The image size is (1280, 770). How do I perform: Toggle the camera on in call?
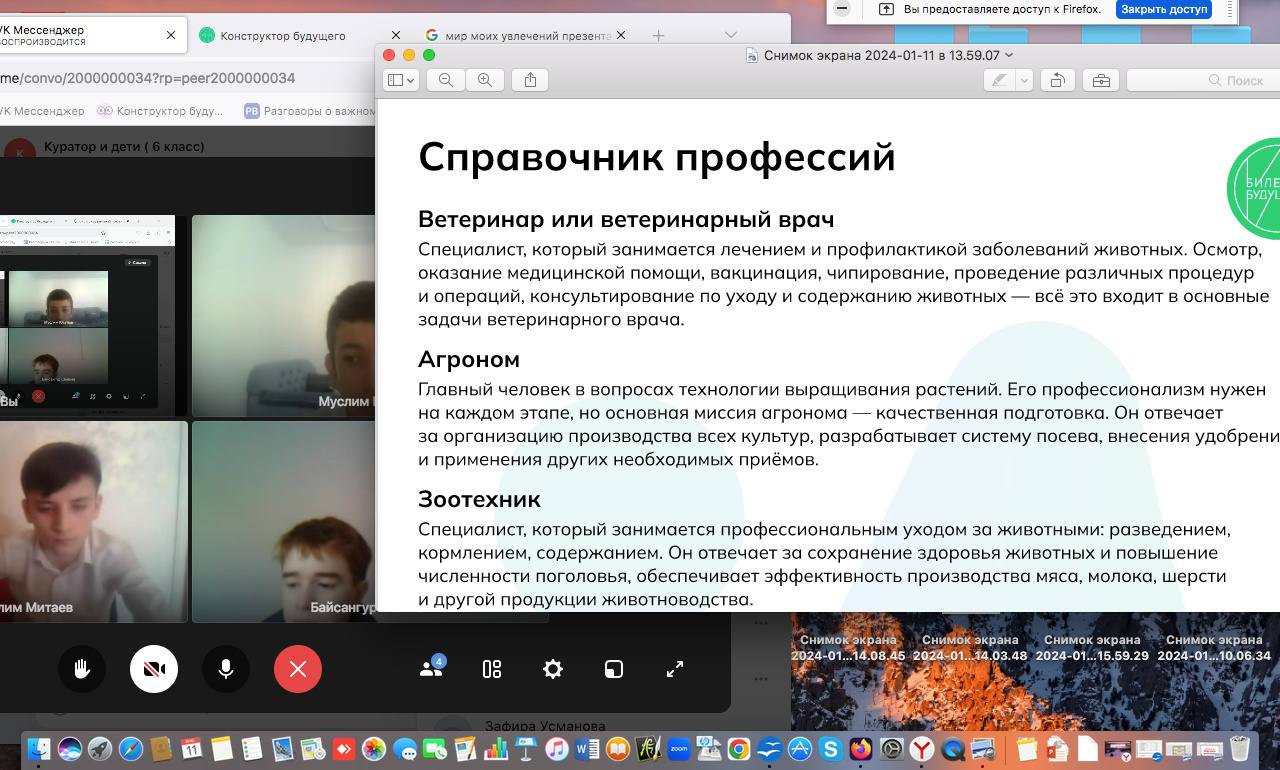click(154, 669)
